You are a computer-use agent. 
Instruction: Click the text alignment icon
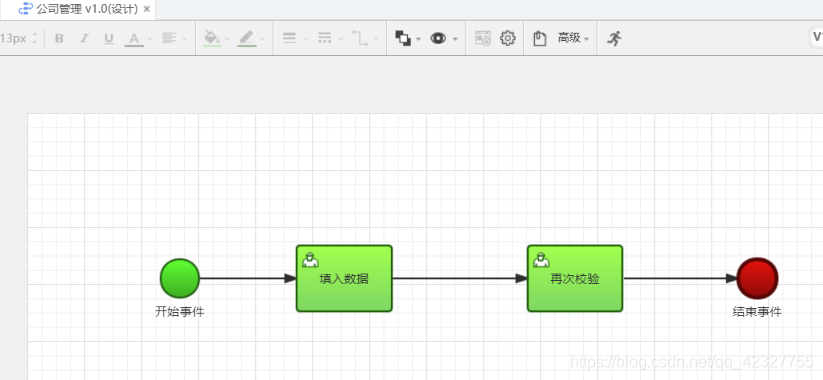[168, 38]
